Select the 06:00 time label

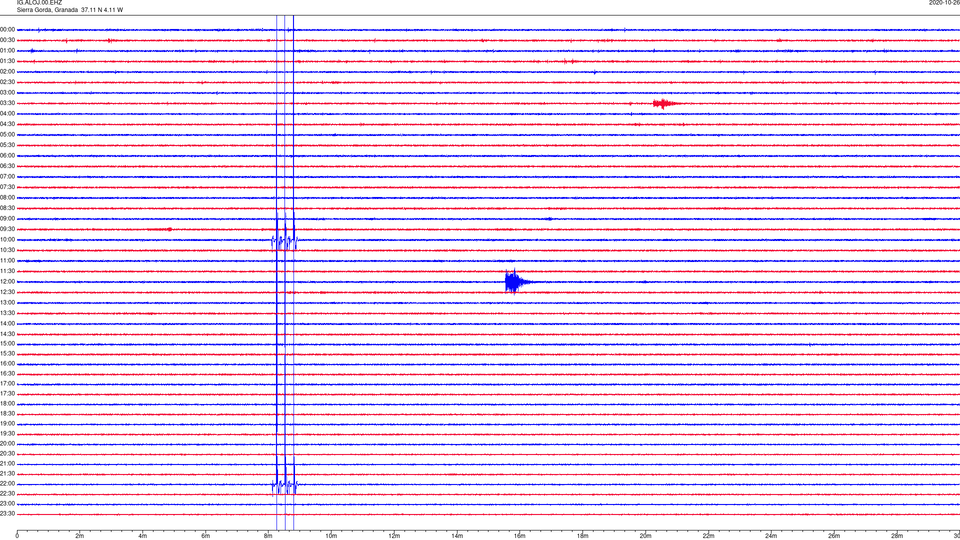click(x=7, y=156)
